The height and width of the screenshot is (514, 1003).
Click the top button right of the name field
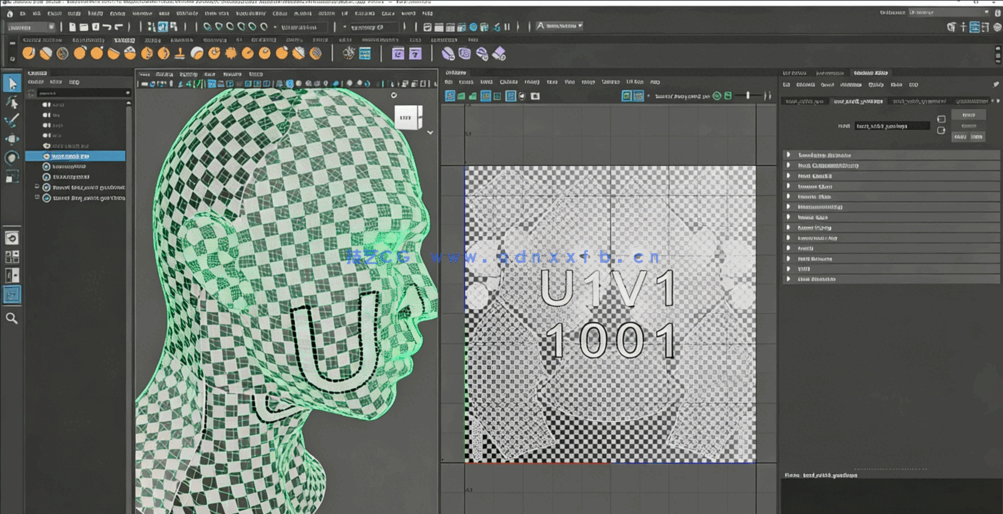967,115
